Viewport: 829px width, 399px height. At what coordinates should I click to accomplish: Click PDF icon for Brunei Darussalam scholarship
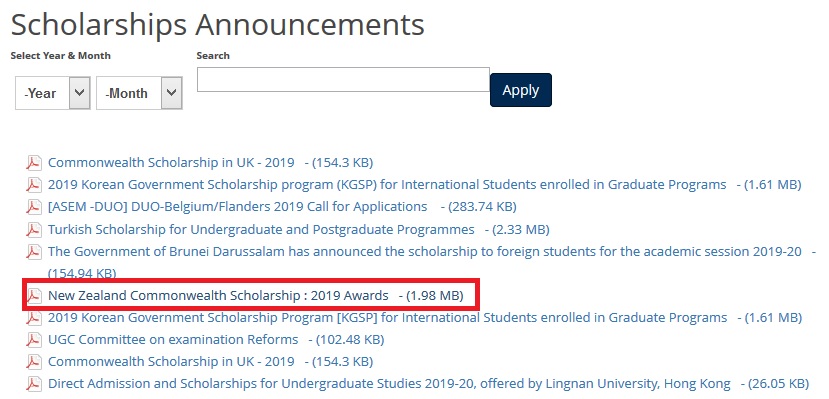34,252
